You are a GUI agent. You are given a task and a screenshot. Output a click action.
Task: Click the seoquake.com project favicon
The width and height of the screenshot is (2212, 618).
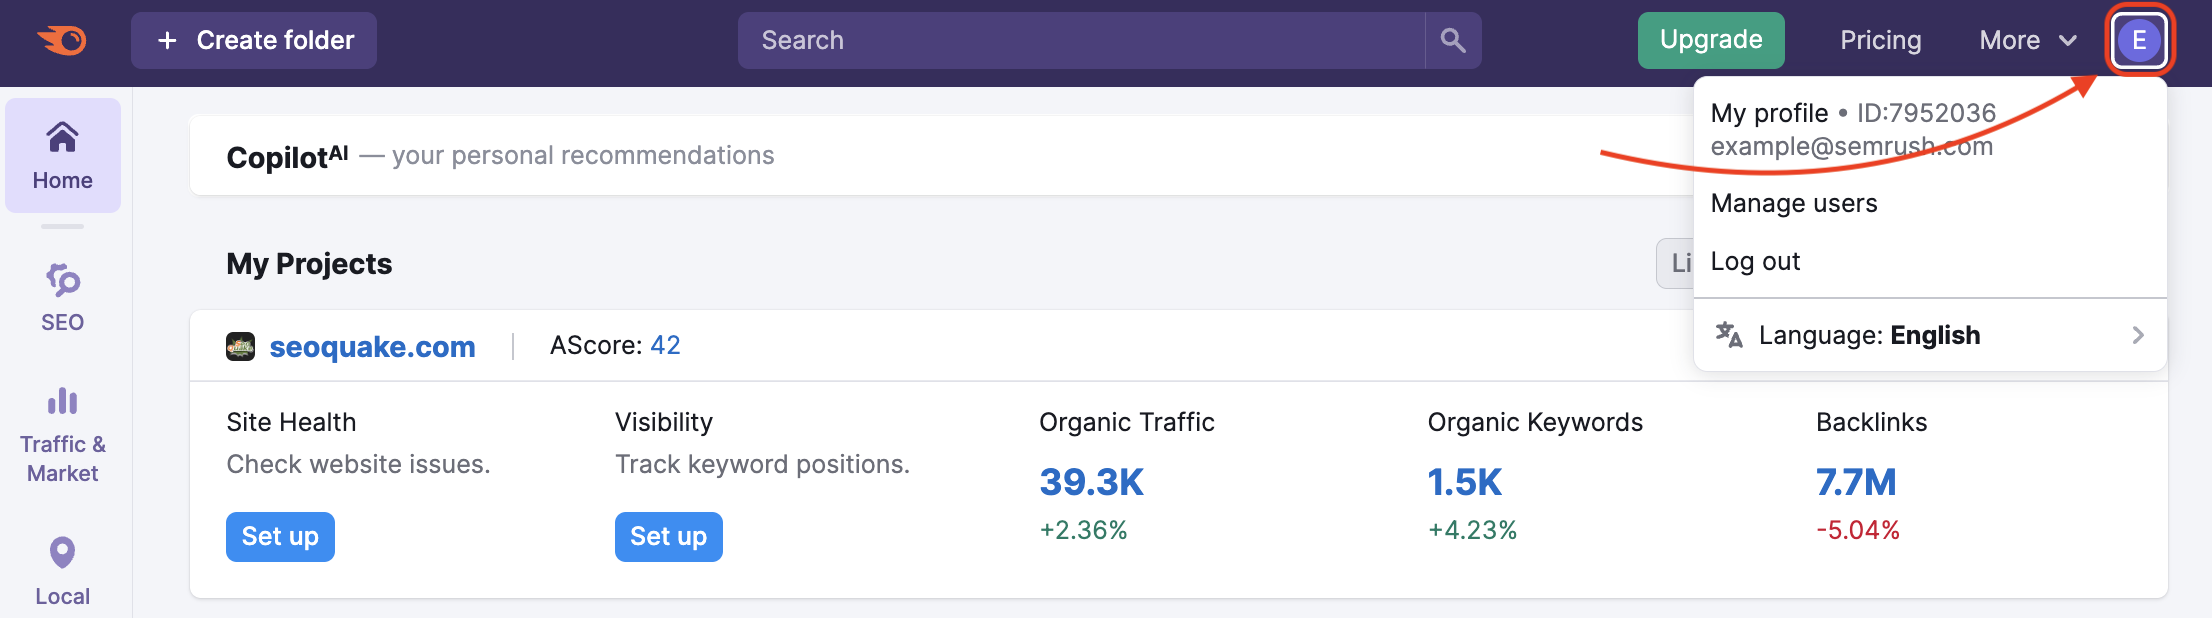(240, 347)
